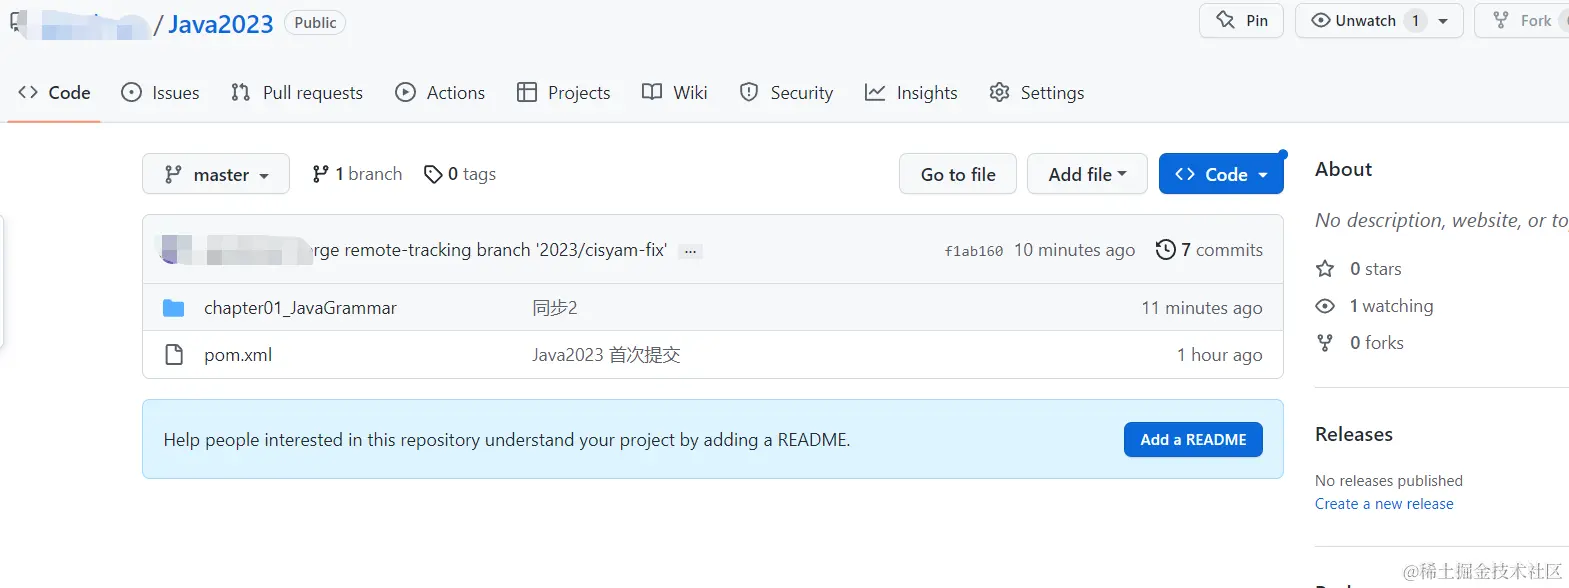The height and width of the screenshot is (588, 1569).
Task: Open the 同步2 commit message
Action: click(x=555, y=308)
